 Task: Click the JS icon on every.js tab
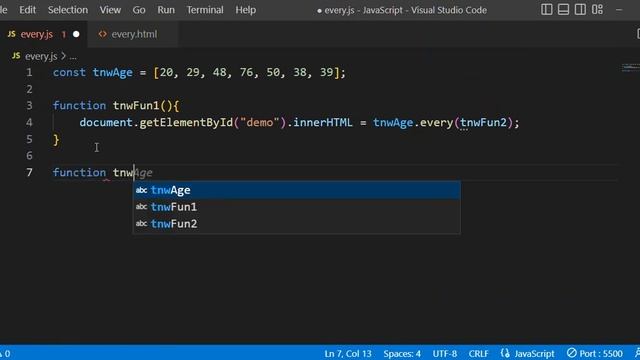pyautogui.click(x=11, y=34)
